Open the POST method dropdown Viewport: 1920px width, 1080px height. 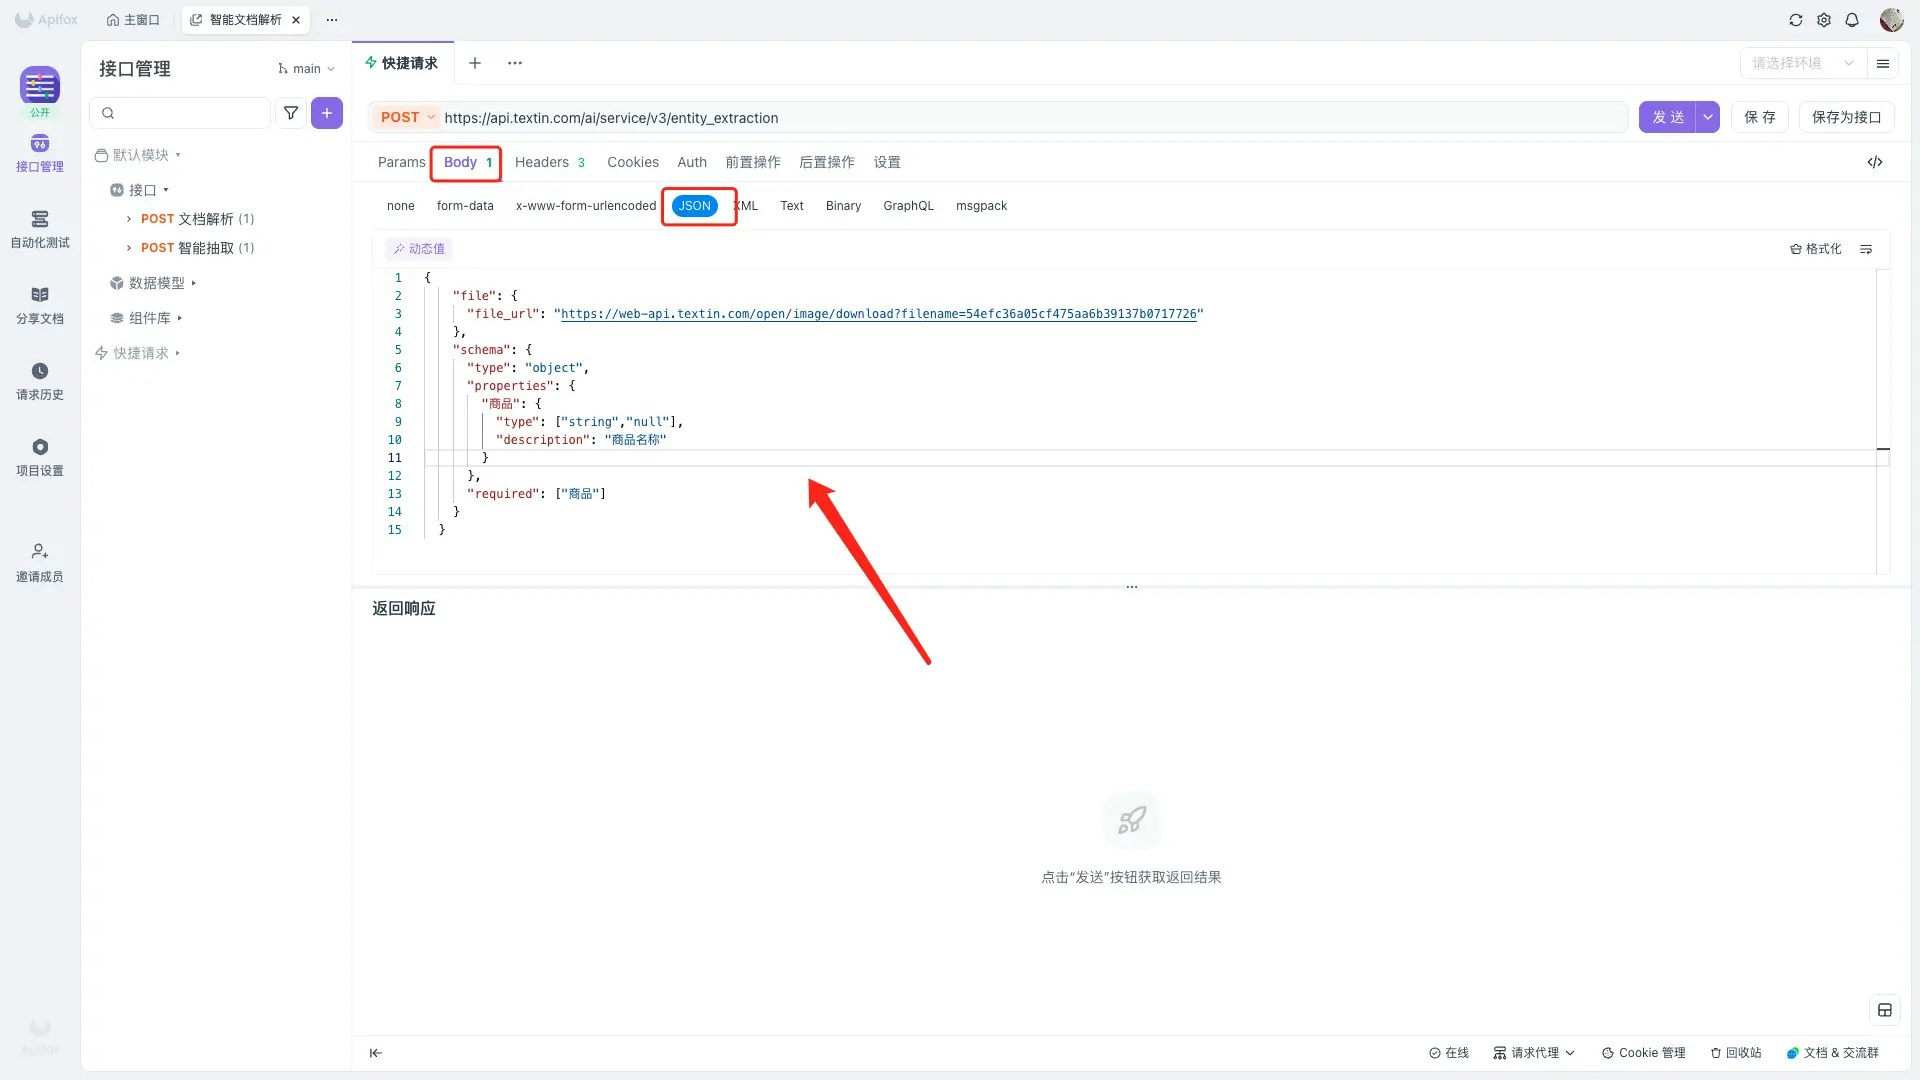[408, 117]
